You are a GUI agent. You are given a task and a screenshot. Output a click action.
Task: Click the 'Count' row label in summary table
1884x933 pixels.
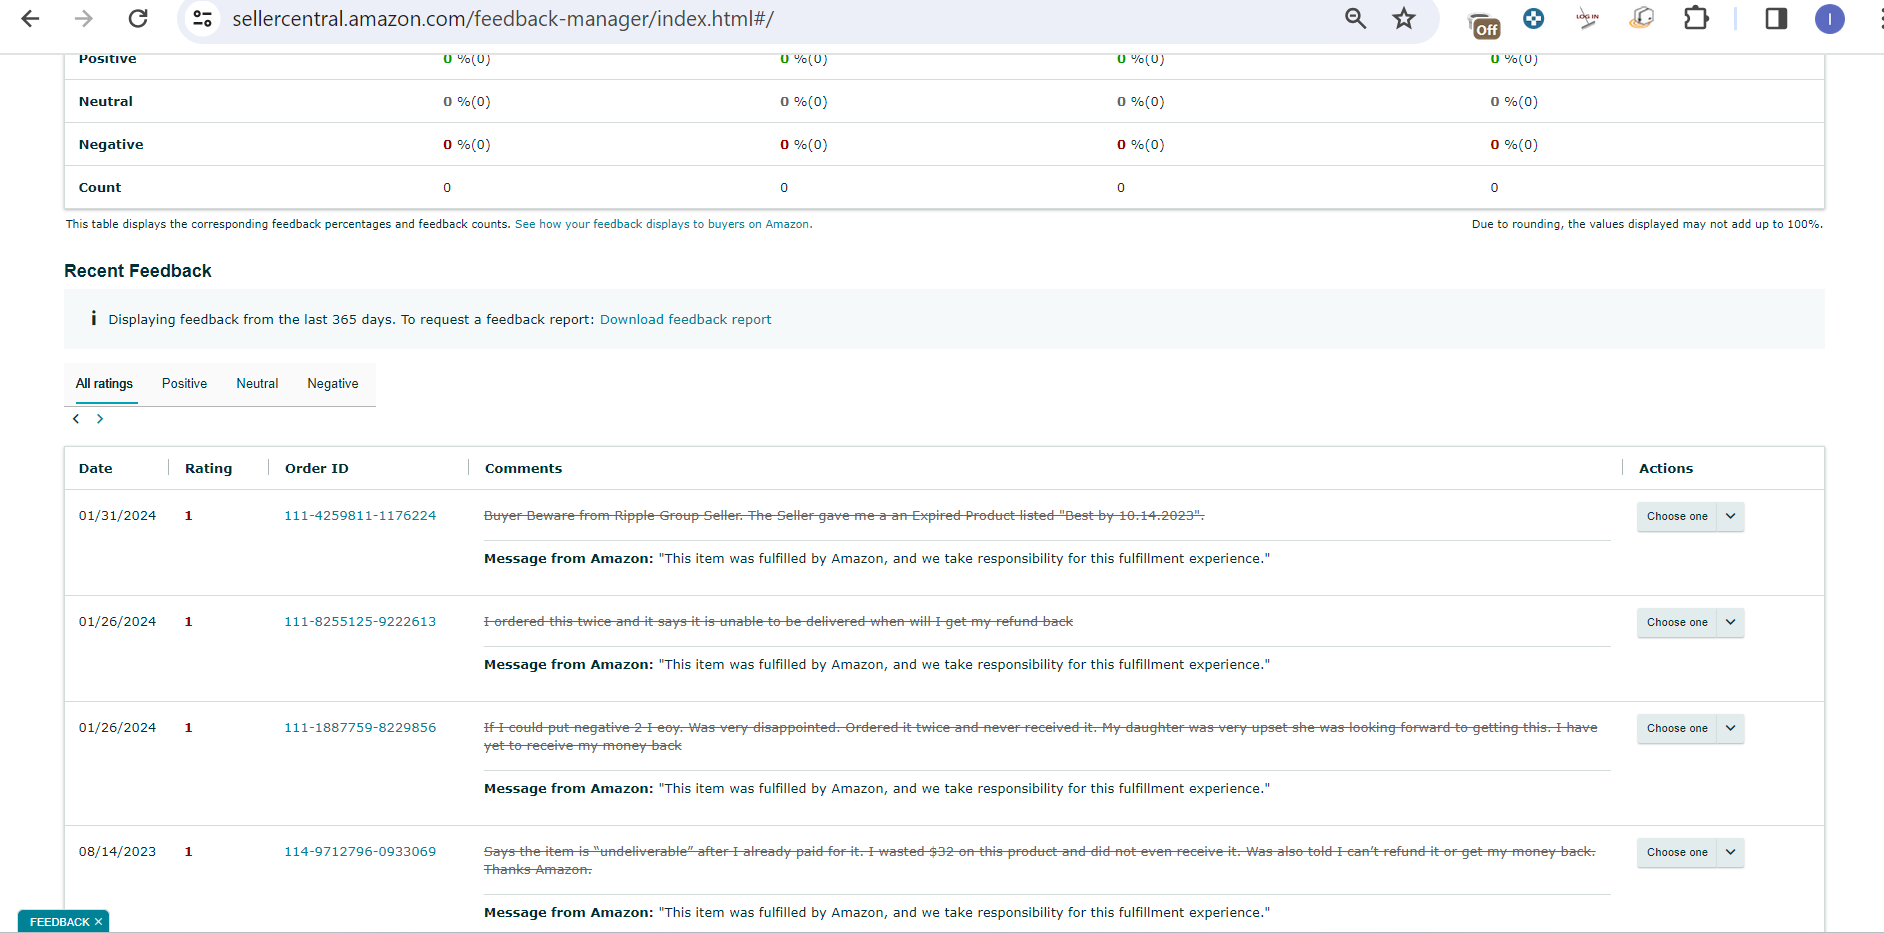tap(100, 188)
